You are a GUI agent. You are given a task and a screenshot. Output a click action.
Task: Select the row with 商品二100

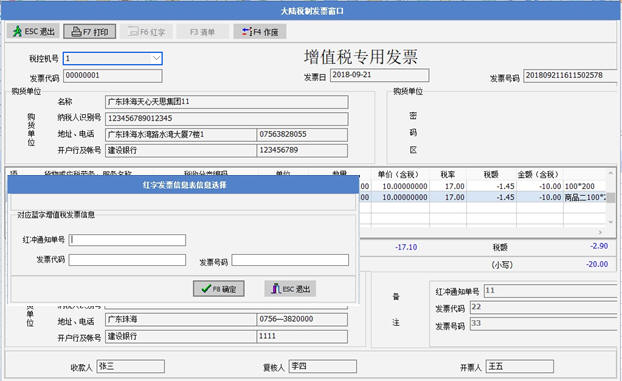[x=482, y=197]
